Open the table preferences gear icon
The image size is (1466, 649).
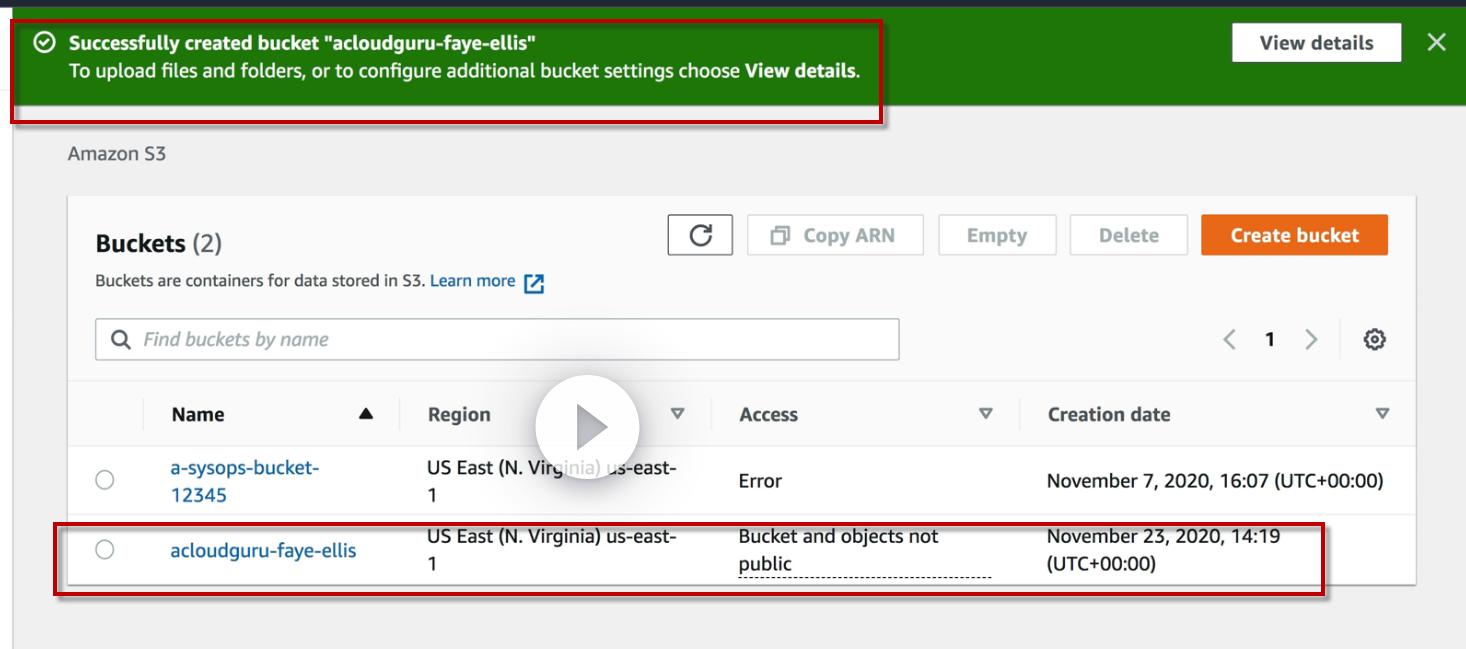tap(1375, 340)
